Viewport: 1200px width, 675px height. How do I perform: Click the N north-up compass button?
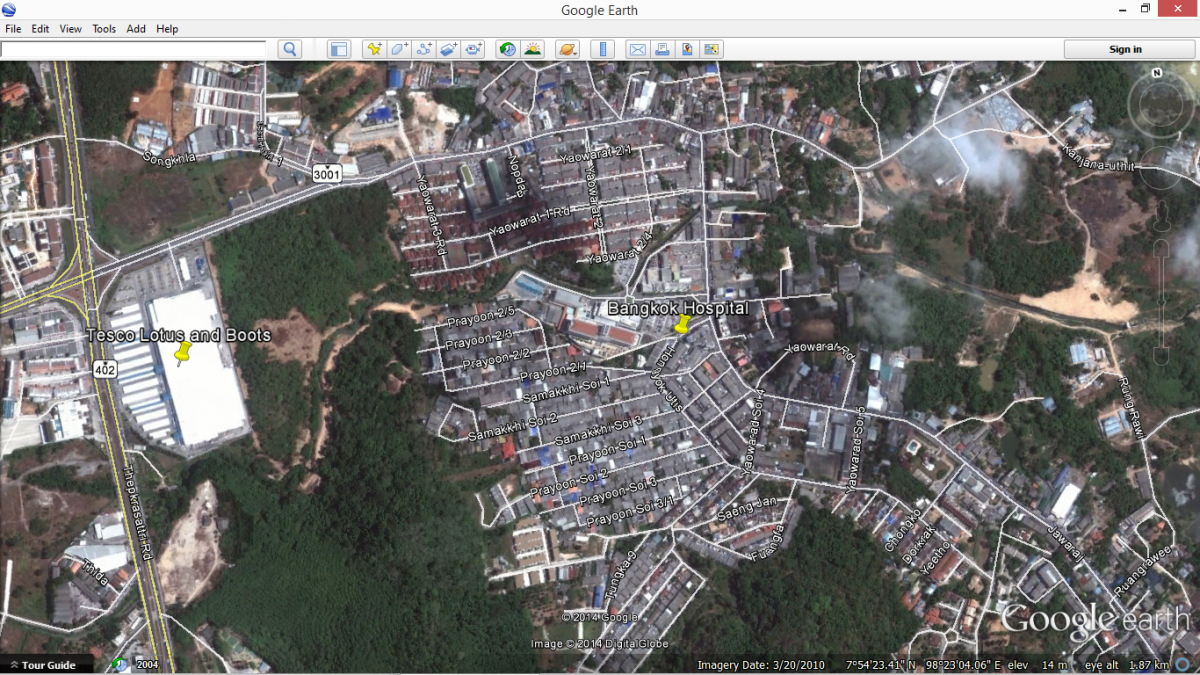pyautogui.click(x=1157, y=73)
